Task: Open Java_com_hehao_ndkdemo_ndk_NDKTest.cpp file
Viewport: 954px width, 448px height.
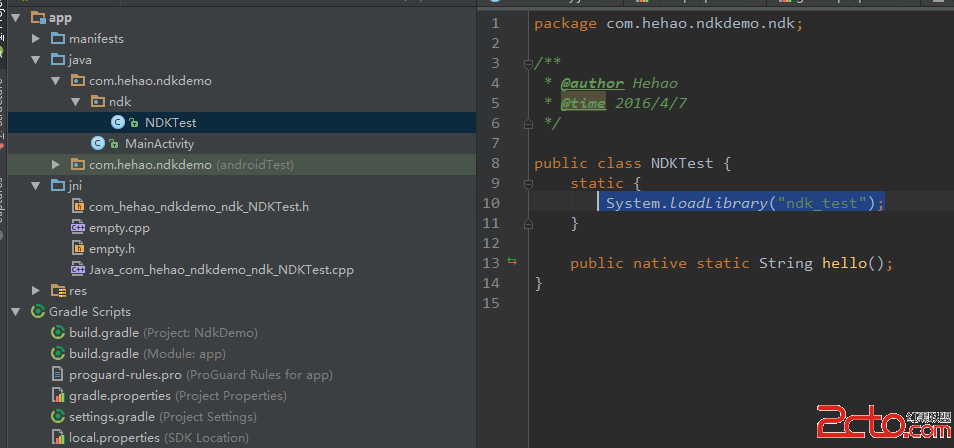Action: (220, 269)
